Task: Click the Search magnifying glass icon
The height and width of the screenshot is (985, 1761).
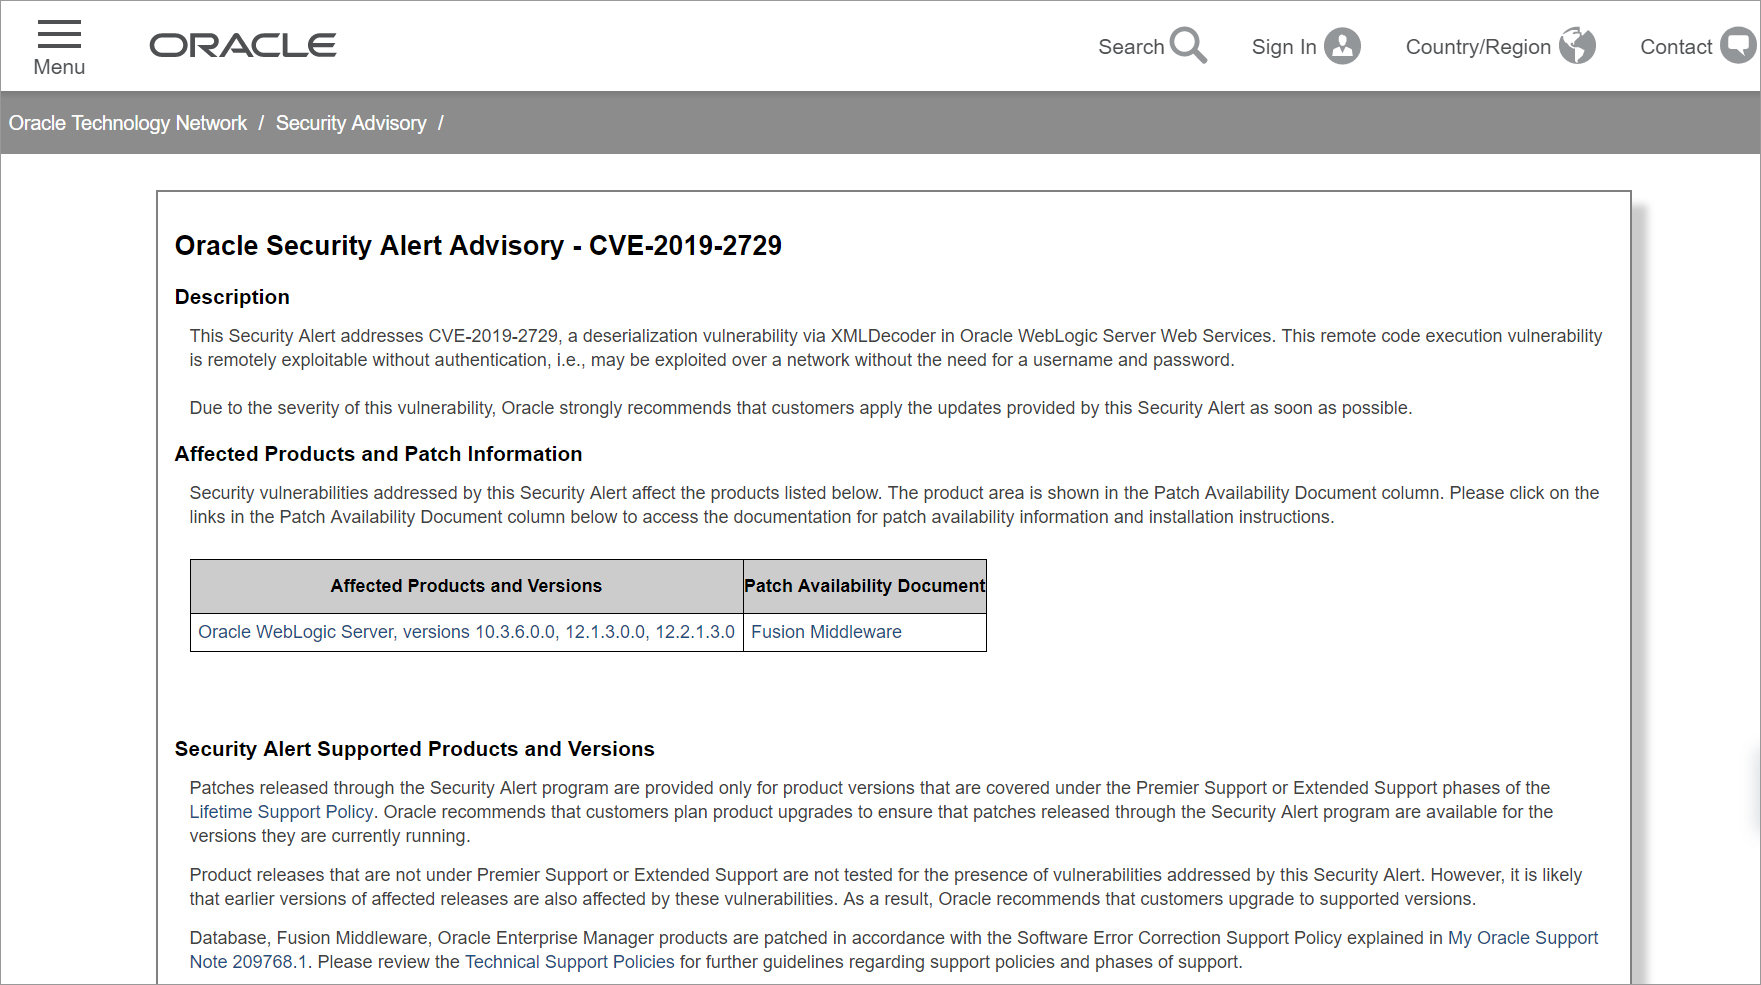Action: pyautogui.click(x=1188, y=46)
